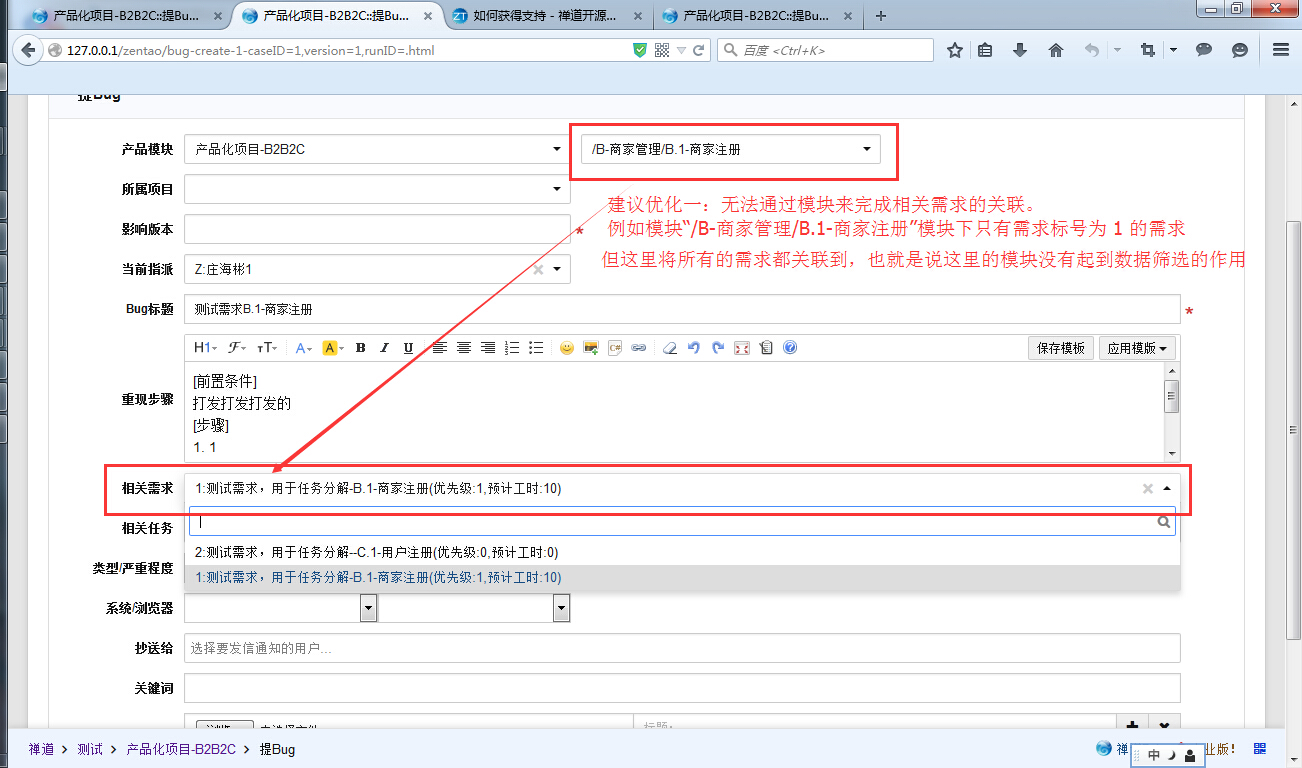Undo the last editor action

(694, 348)
